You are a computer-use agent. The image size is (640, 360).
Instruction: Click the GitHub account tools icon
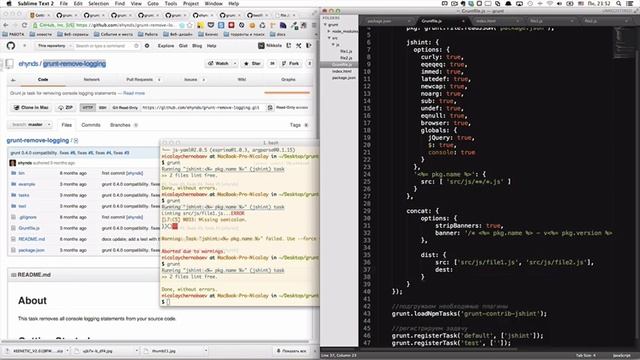[299, 46]
